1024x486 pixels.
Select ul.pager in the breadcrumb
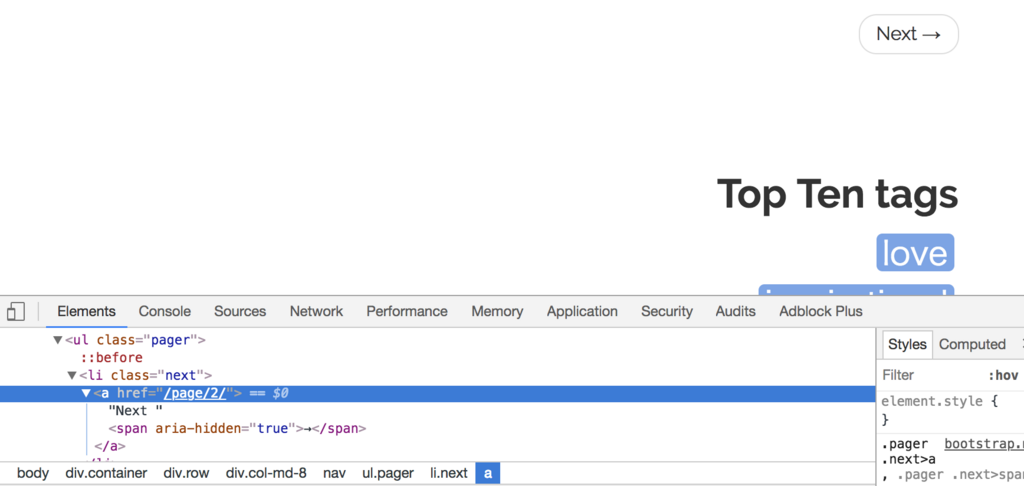click(388, 473)
